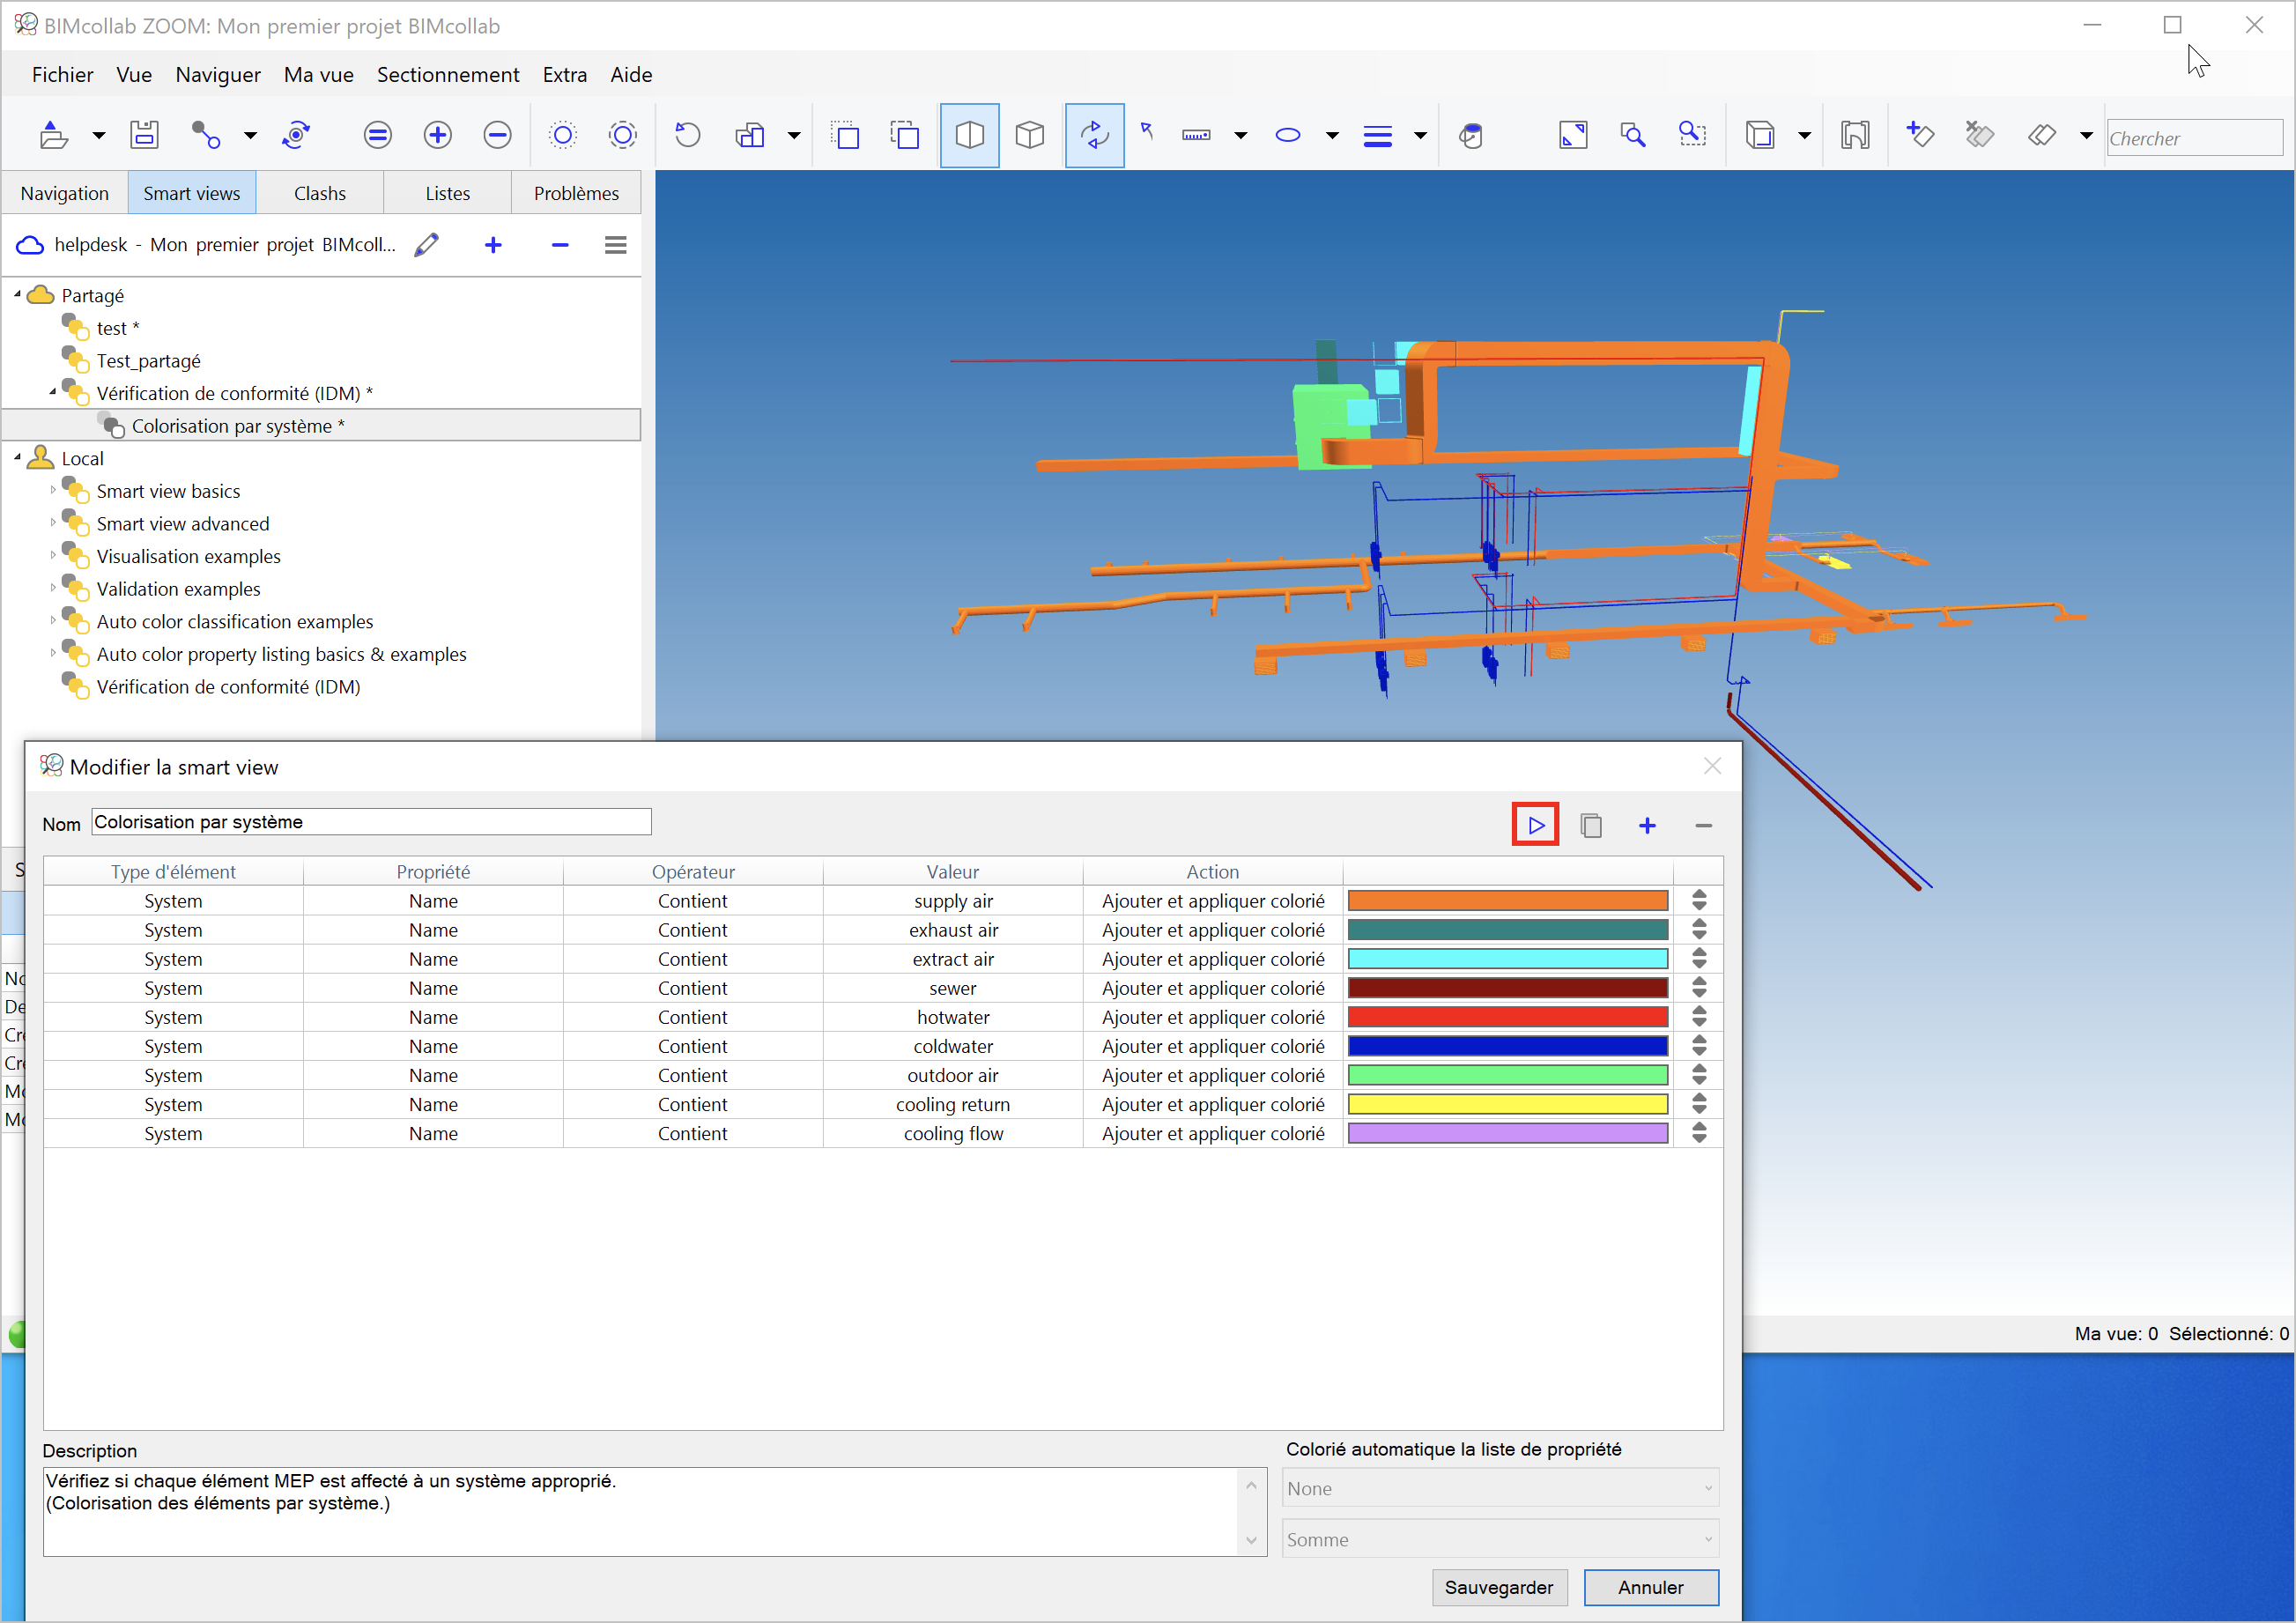Screen dimensions: 2296x1623
Task: Expand the Visualisation examples tree node
Action: pos(53,555)
